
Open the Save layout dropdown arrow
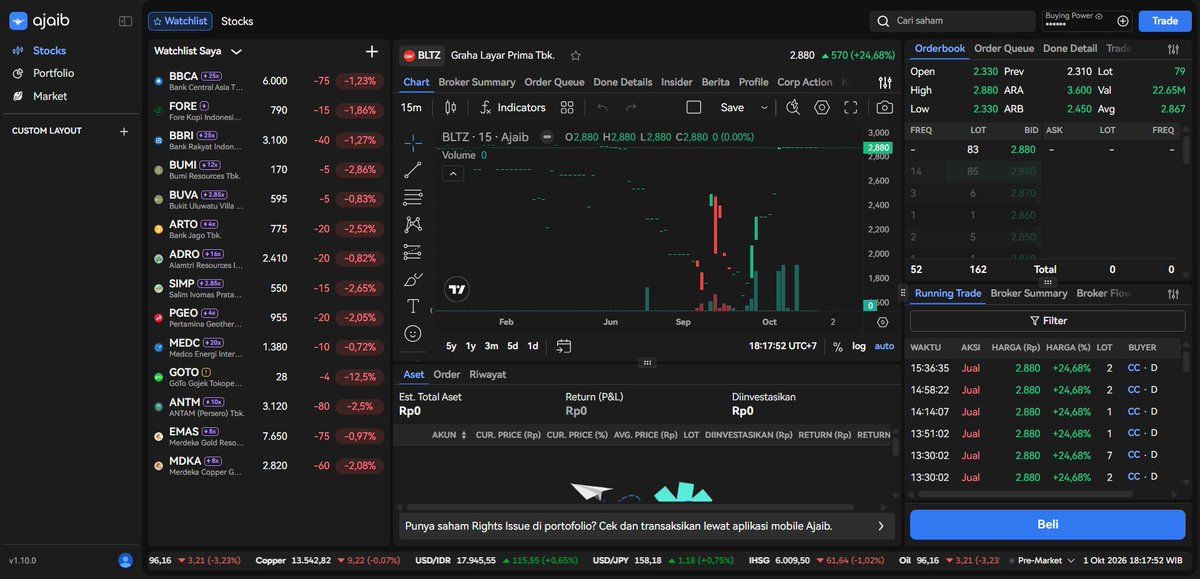point(764,107)
